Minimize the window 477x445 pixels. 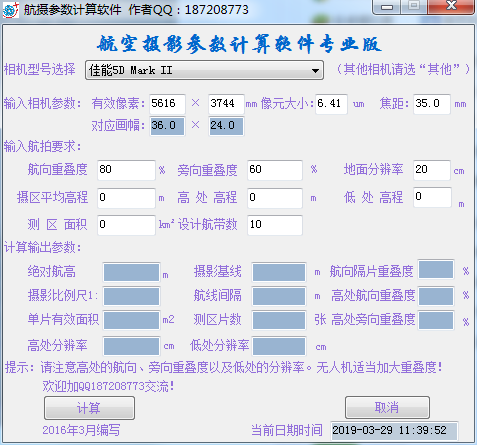(x=387, y=7)
